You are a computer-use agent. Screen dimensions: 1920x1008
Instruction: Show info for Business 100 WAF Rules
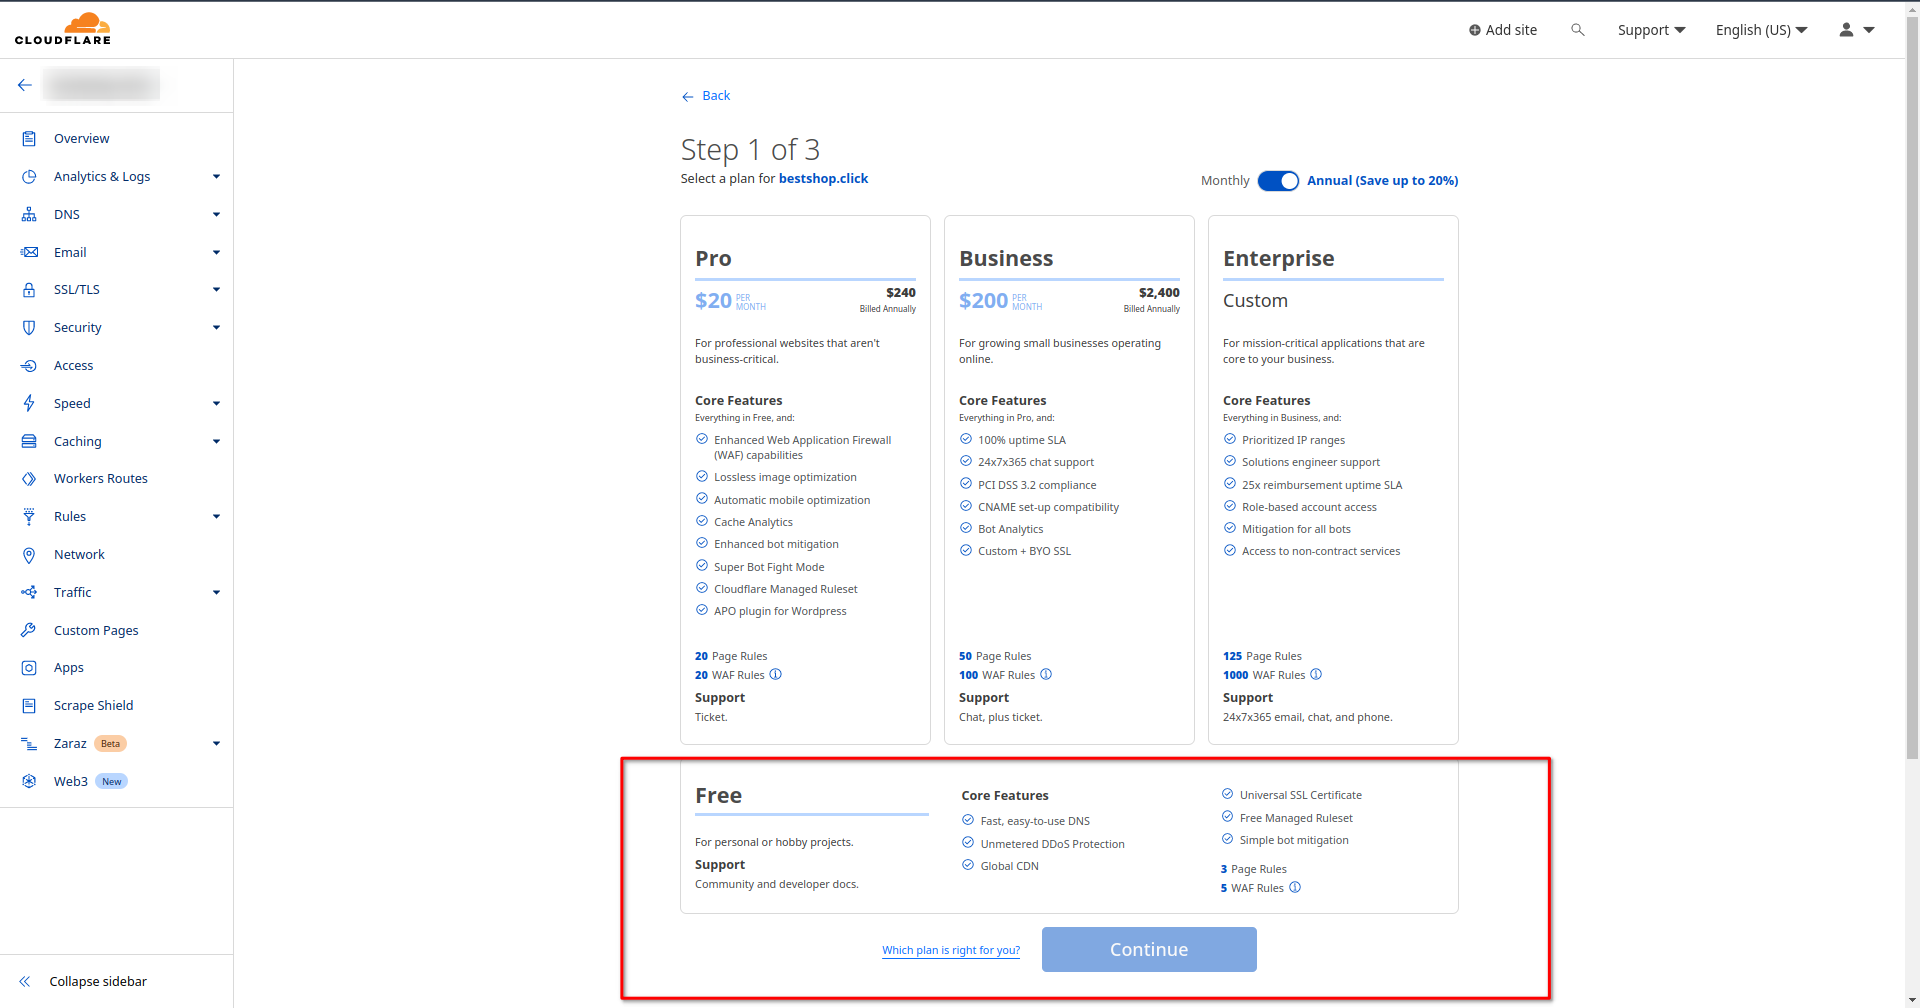[x=1046, y=675]
